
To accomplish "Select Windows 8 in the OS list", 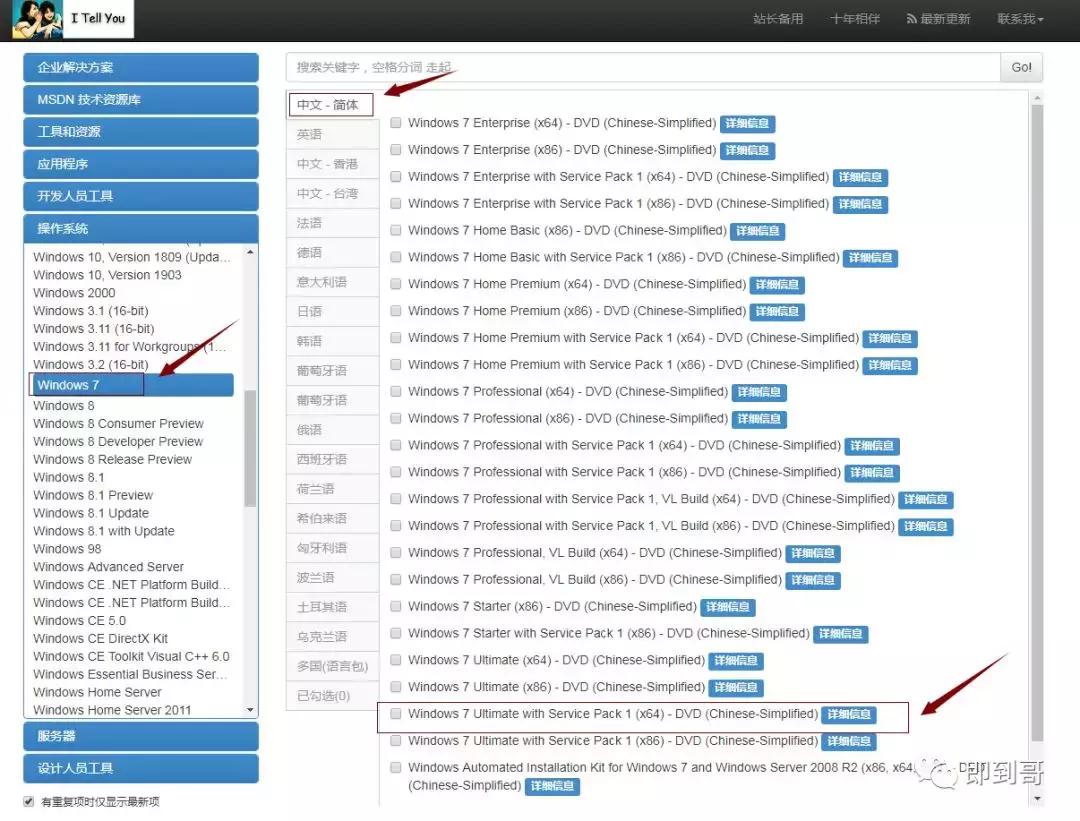I will click(64, 406).
